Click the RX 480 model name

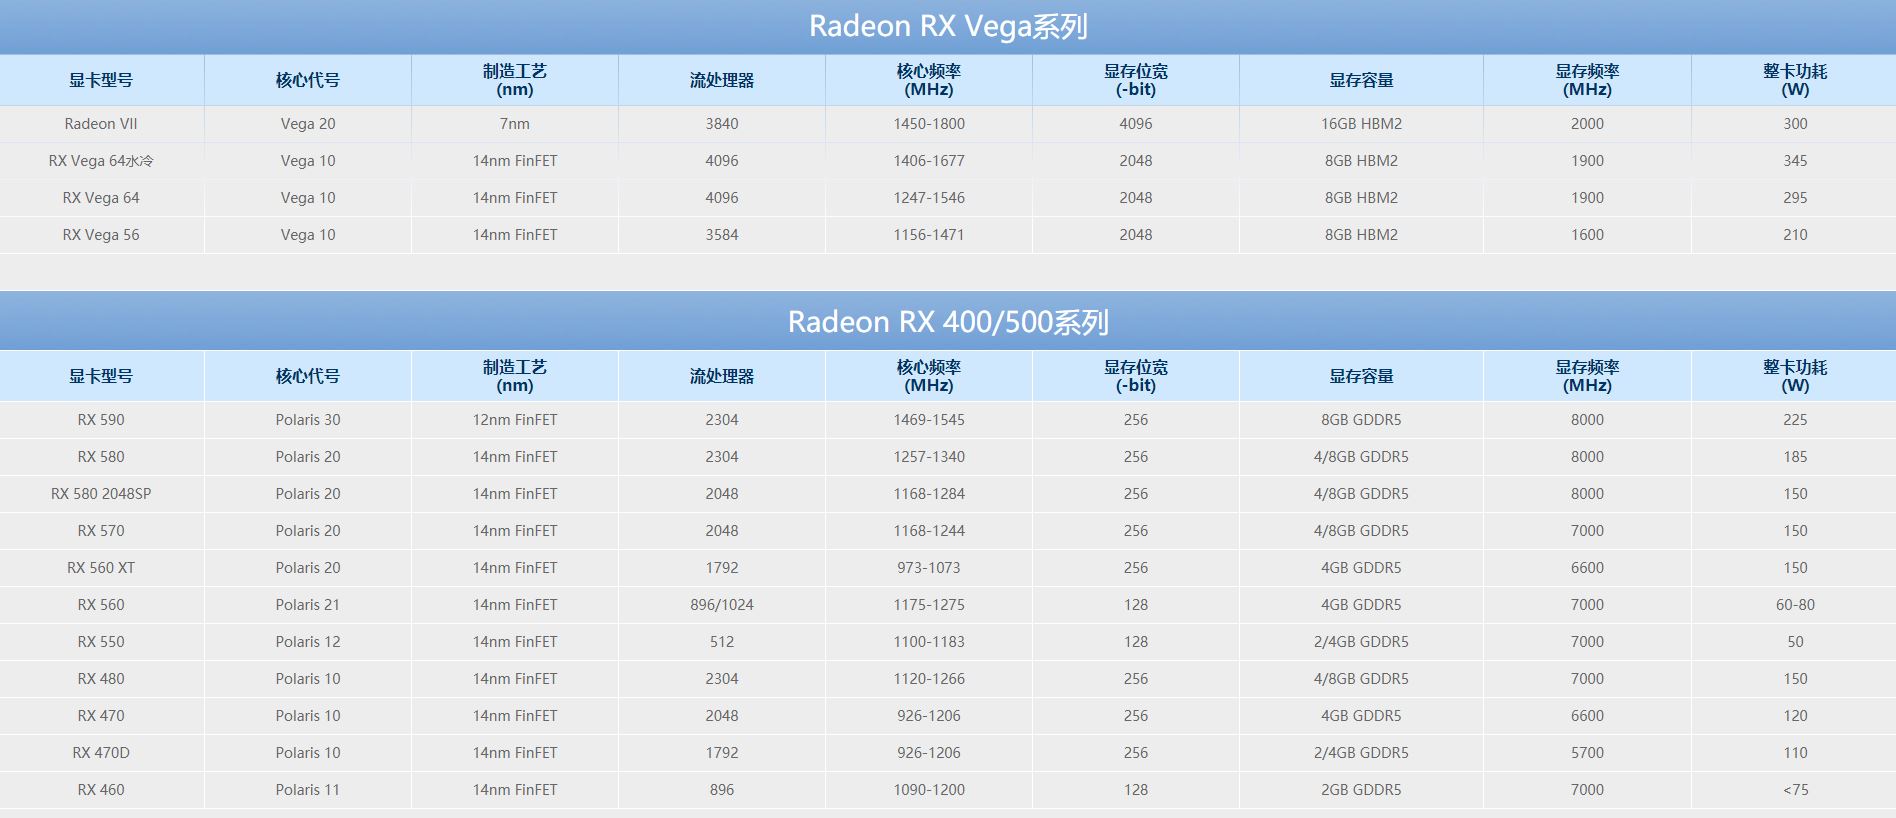(101, 679)
